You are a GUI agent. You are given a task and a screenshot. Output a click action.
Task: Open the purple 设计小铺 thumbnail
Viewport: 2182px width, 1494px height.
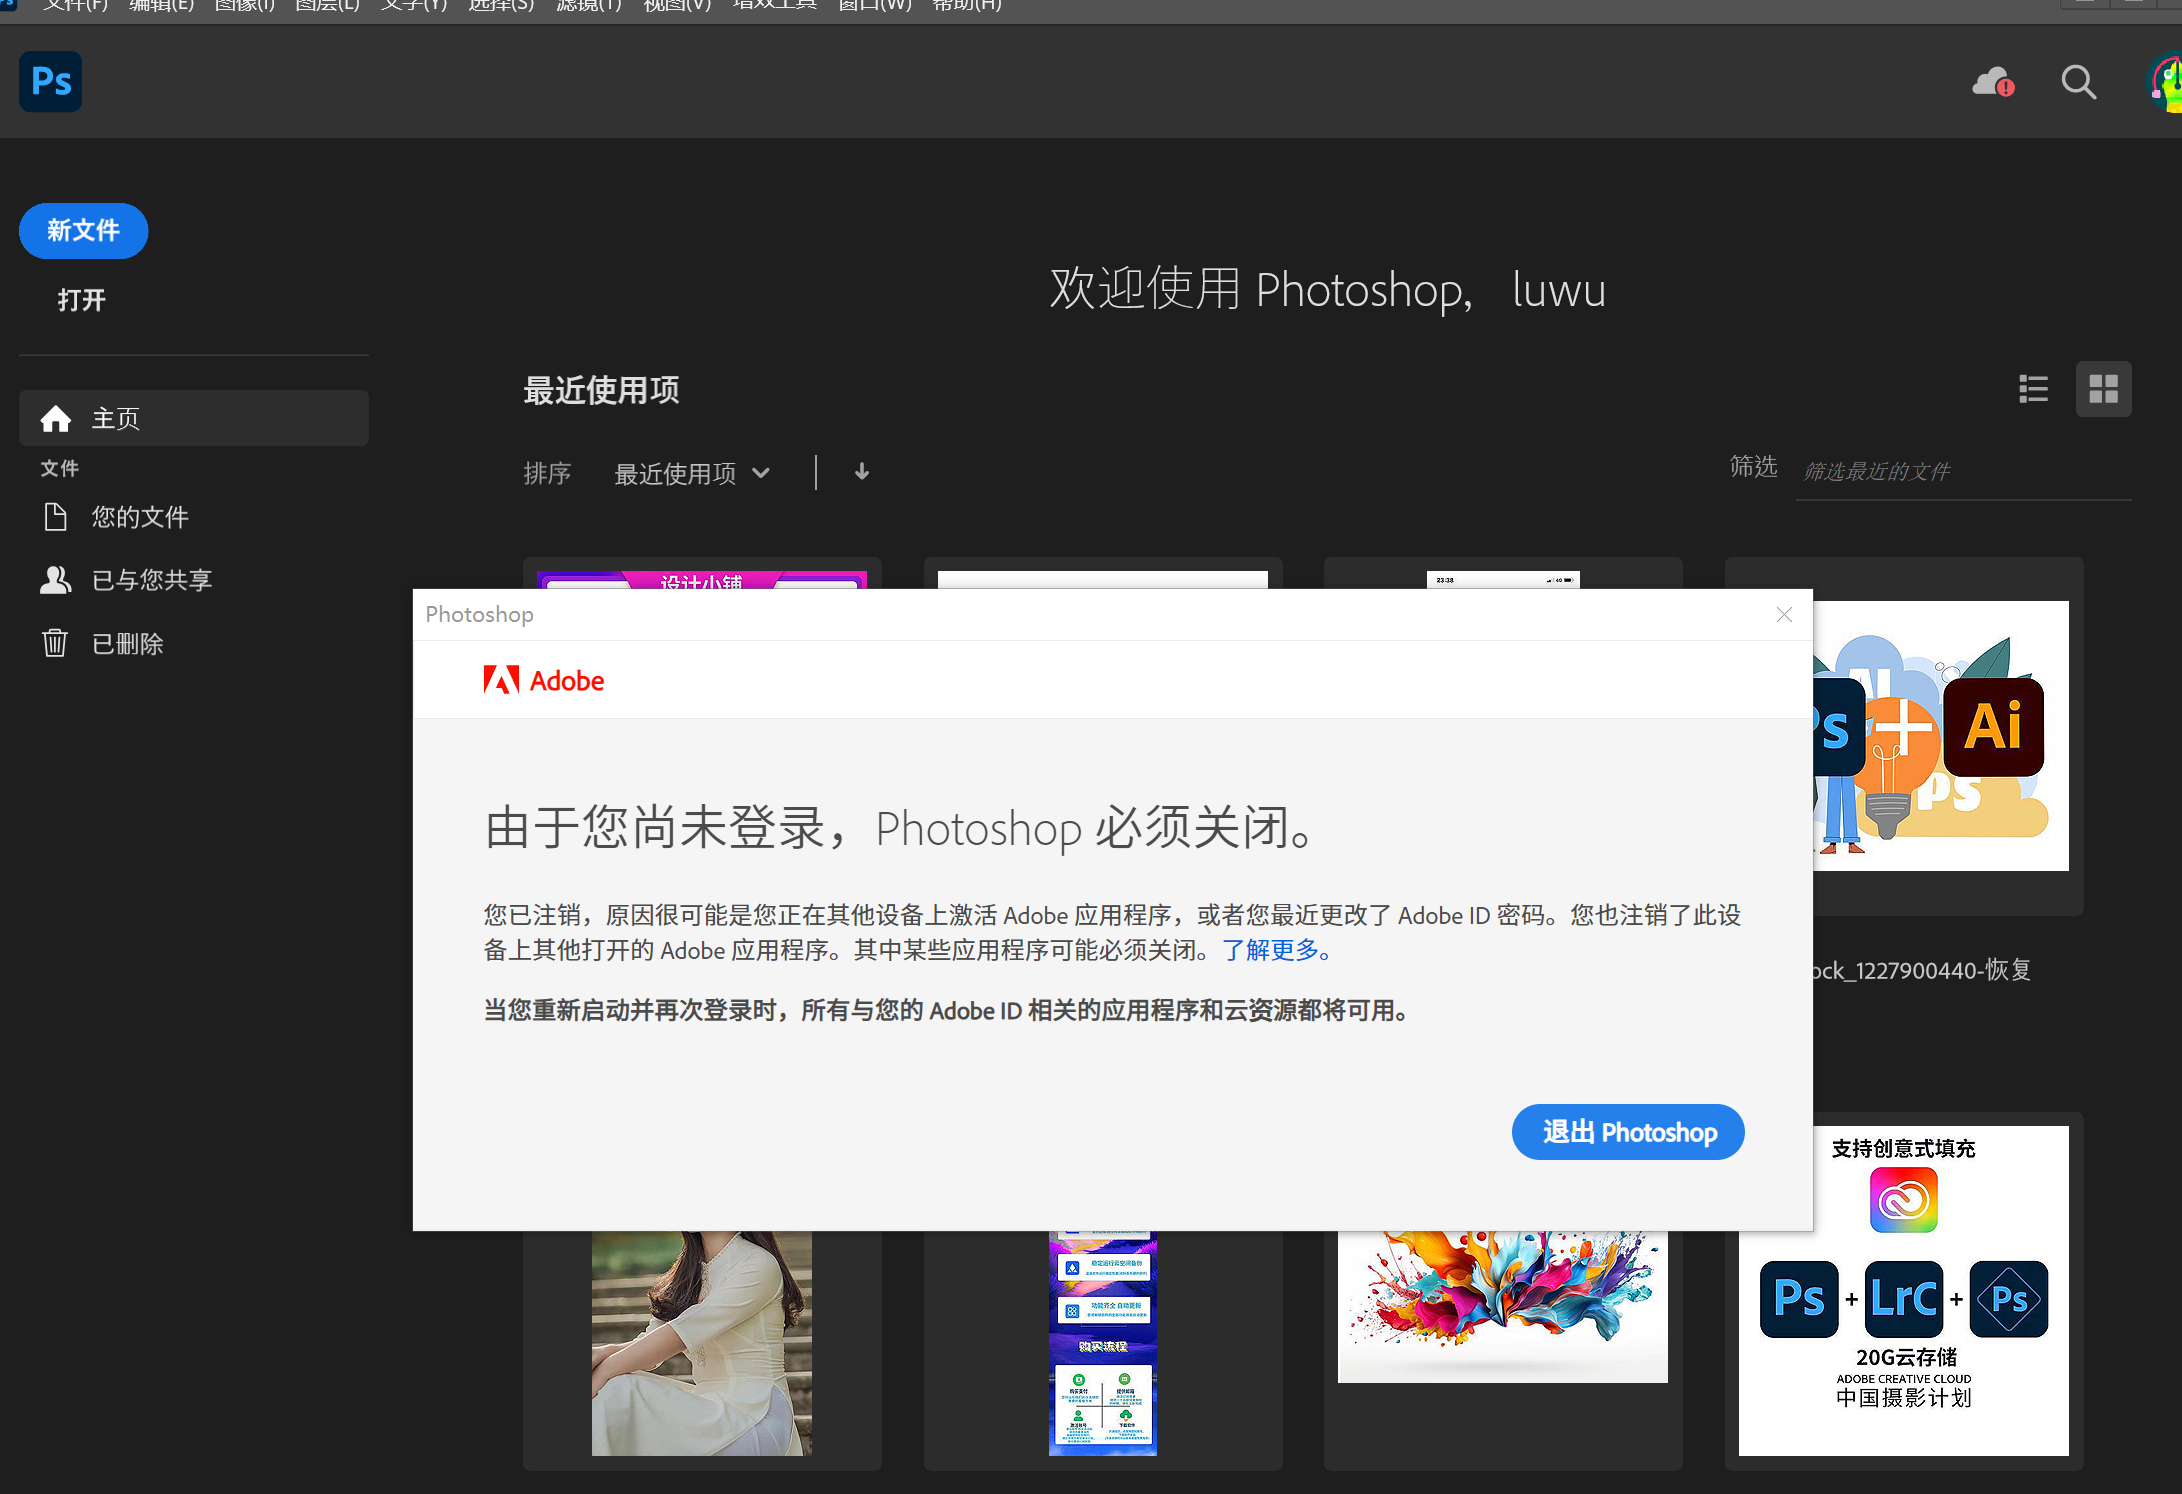(x=701, y=580)
